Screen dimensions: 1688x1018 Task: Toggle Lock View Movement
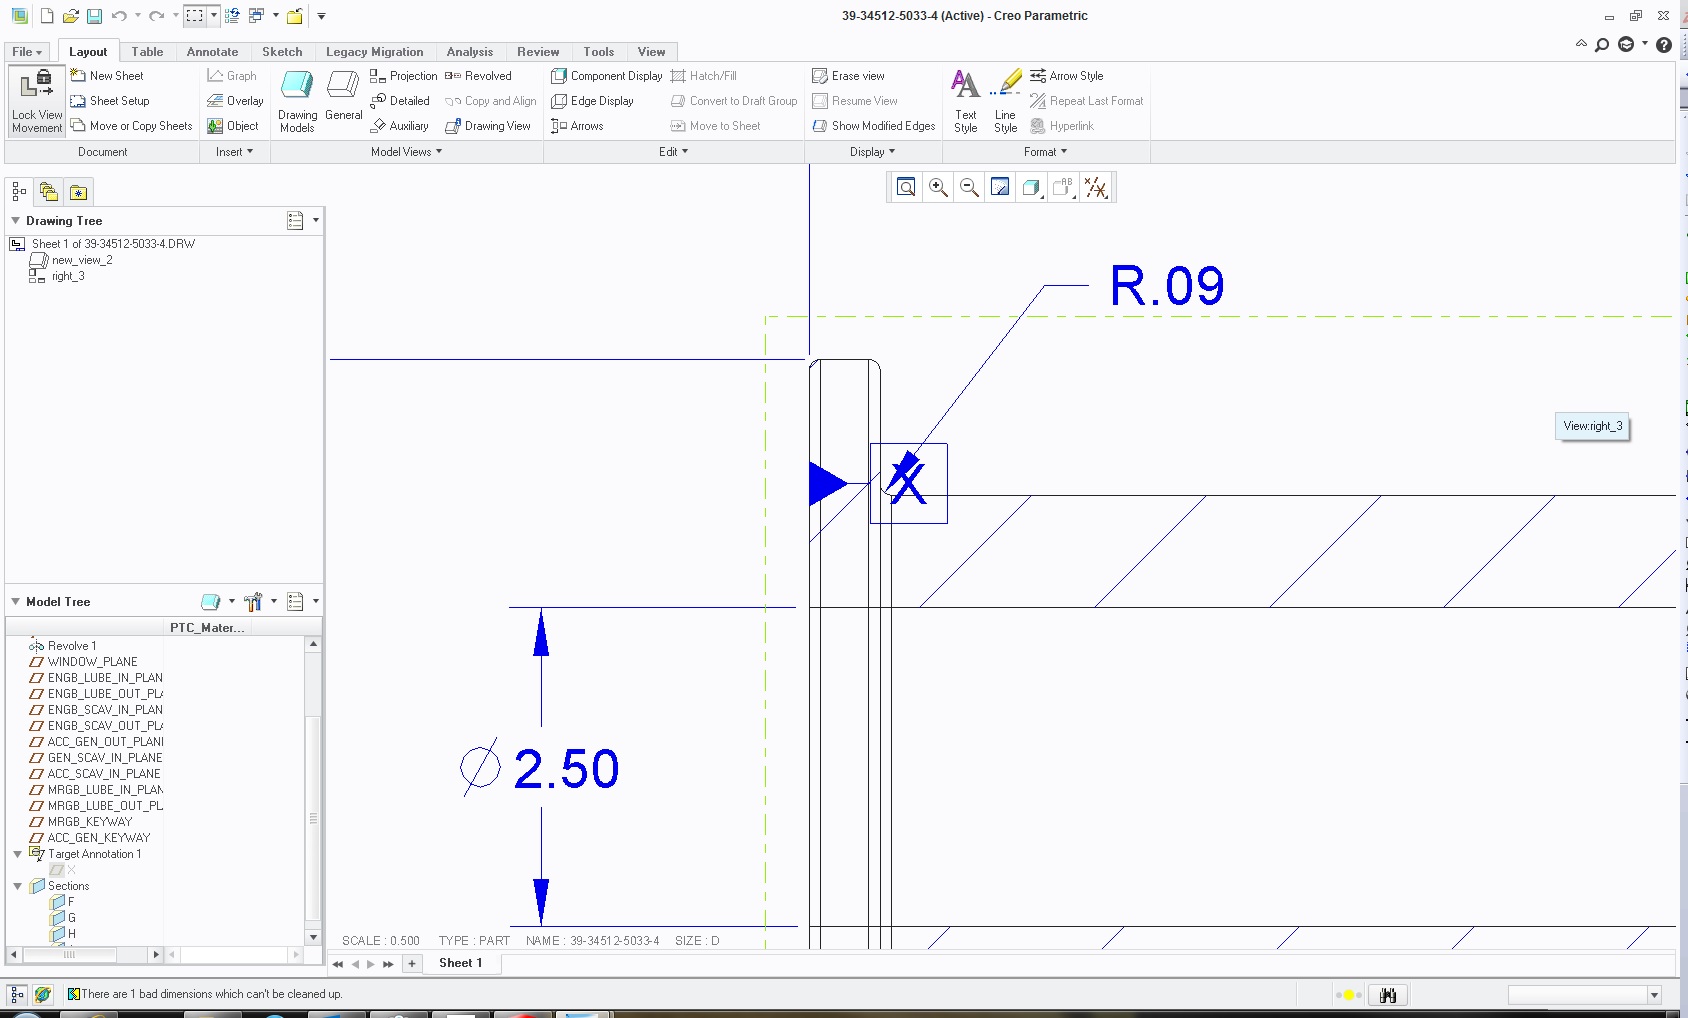(x=36, y=100)
